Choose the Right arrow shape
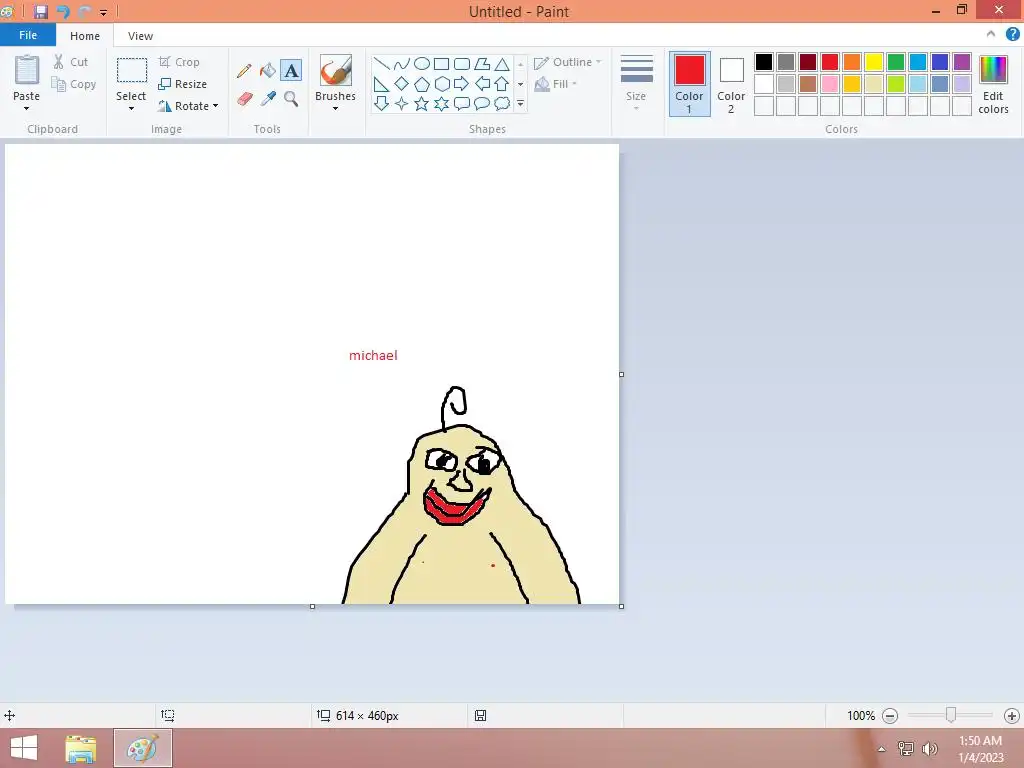The height and width of the screenshot is (768, 1024). (462, 84)
